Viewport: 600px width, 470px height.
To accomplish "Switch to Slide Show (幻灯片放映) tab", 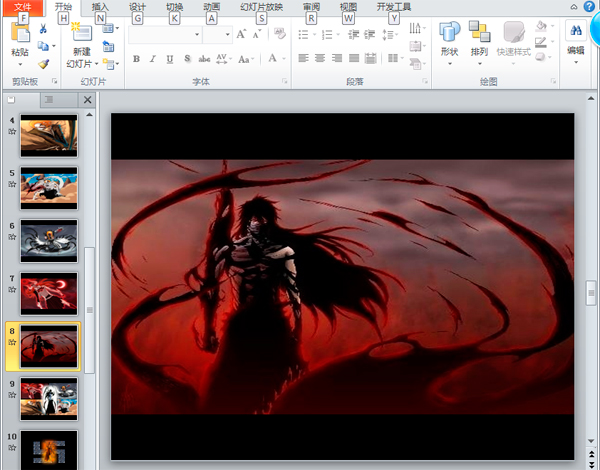I will [x=262, y=7].
